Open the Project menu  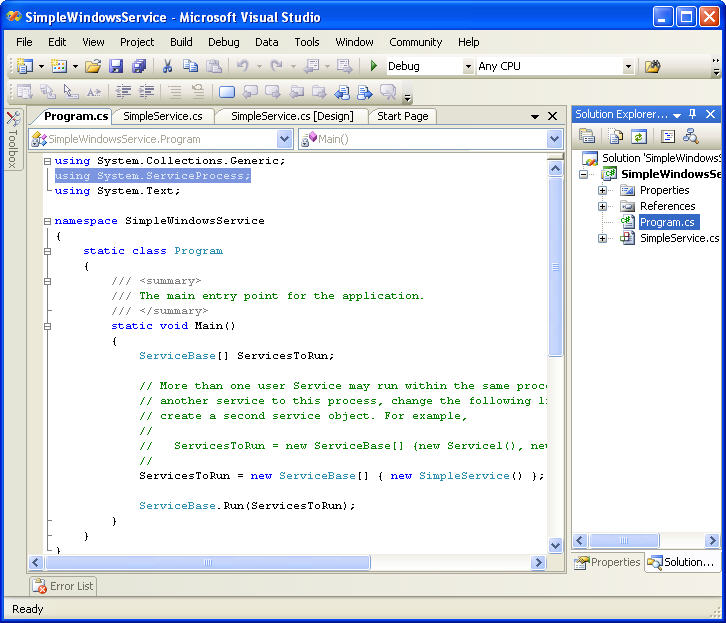click(x=137, y=42)
